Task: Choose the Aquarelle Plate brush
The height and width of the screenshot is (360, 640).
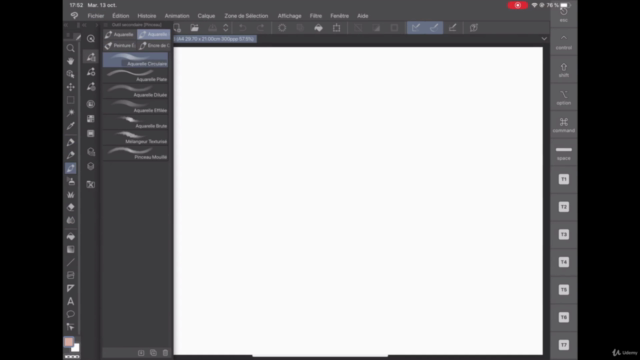Action: pos(136,76)
